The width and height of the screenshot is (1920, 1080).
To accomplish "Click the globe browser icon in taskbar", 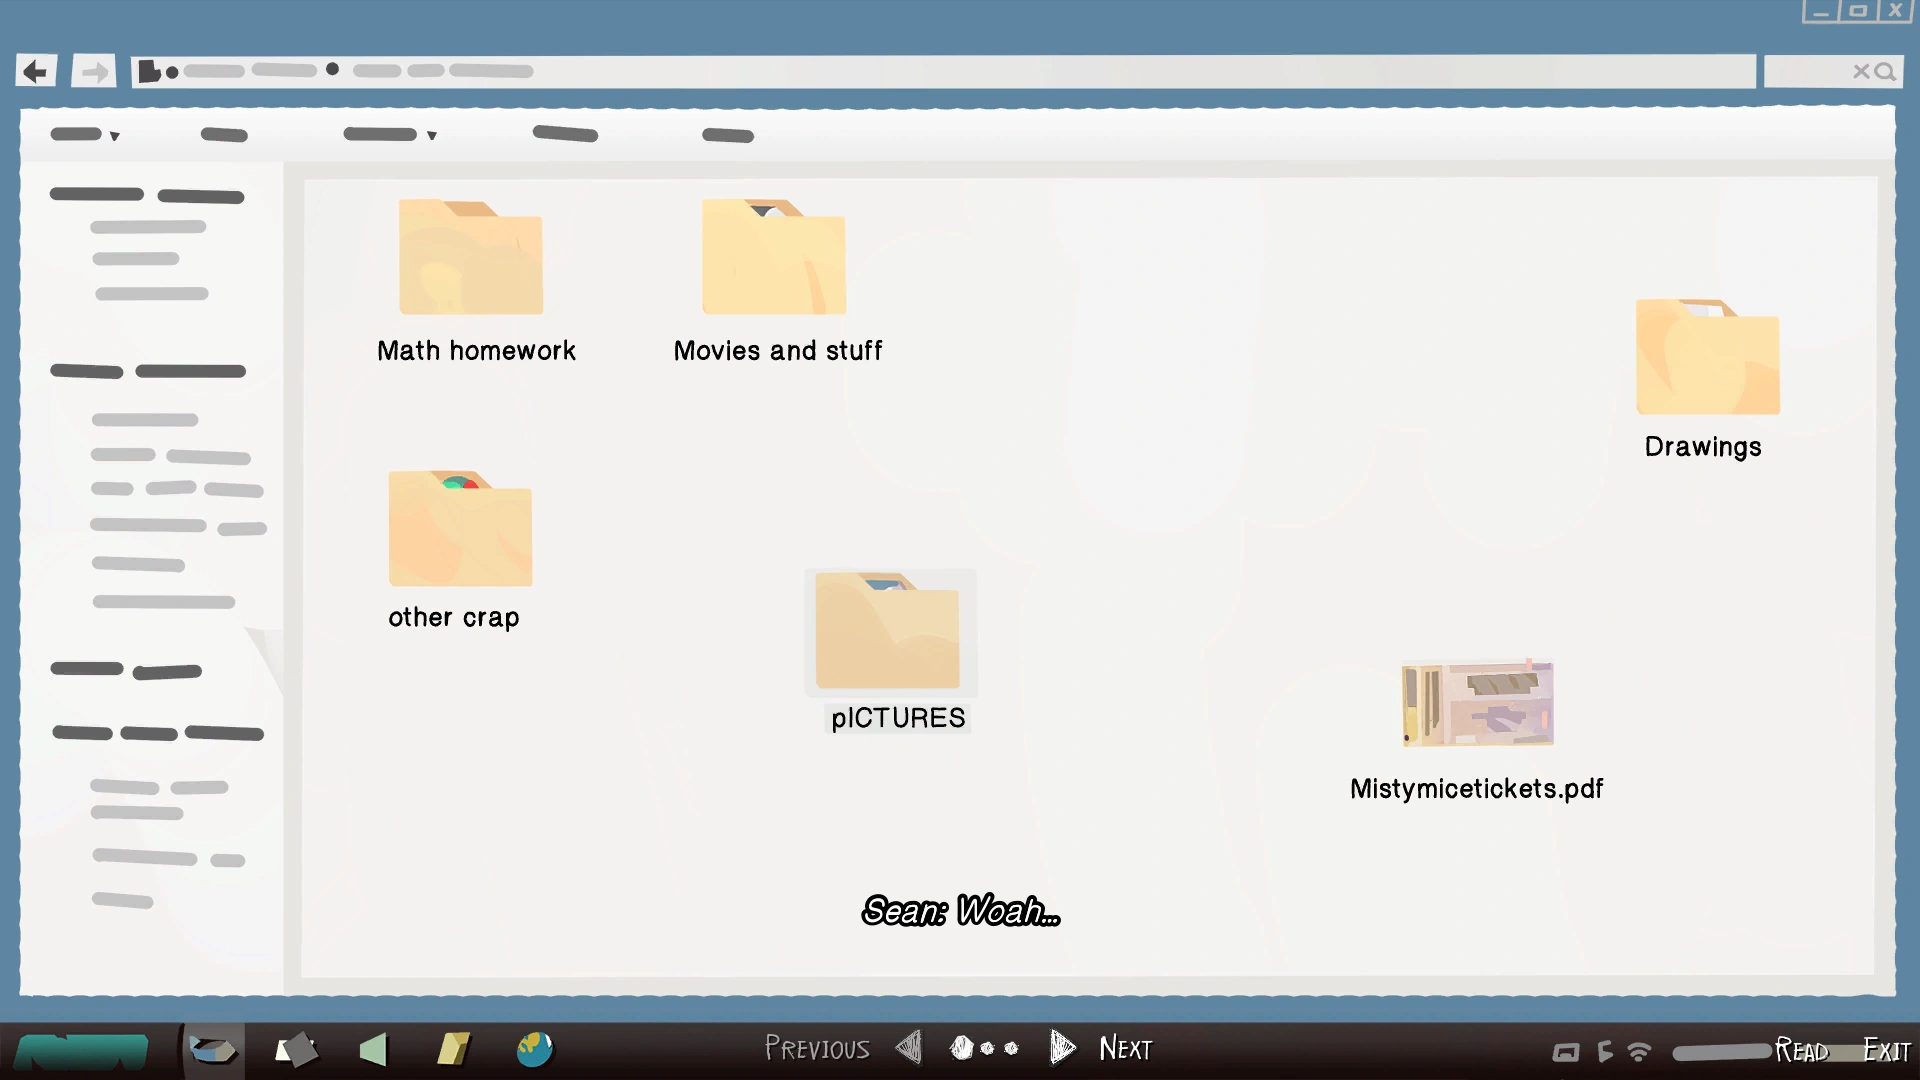I will click(535, 1049).
